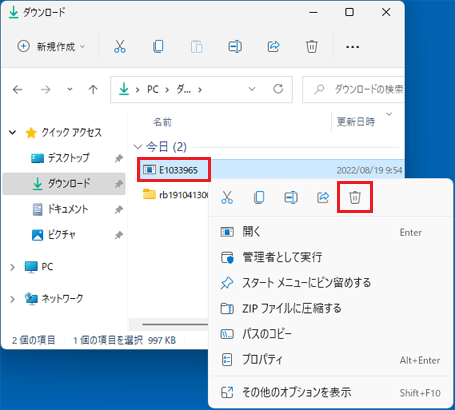Screen dimensions: 455x410
Task: Unpin デスクトップ using its pin icon
Action: pos(119,158)
